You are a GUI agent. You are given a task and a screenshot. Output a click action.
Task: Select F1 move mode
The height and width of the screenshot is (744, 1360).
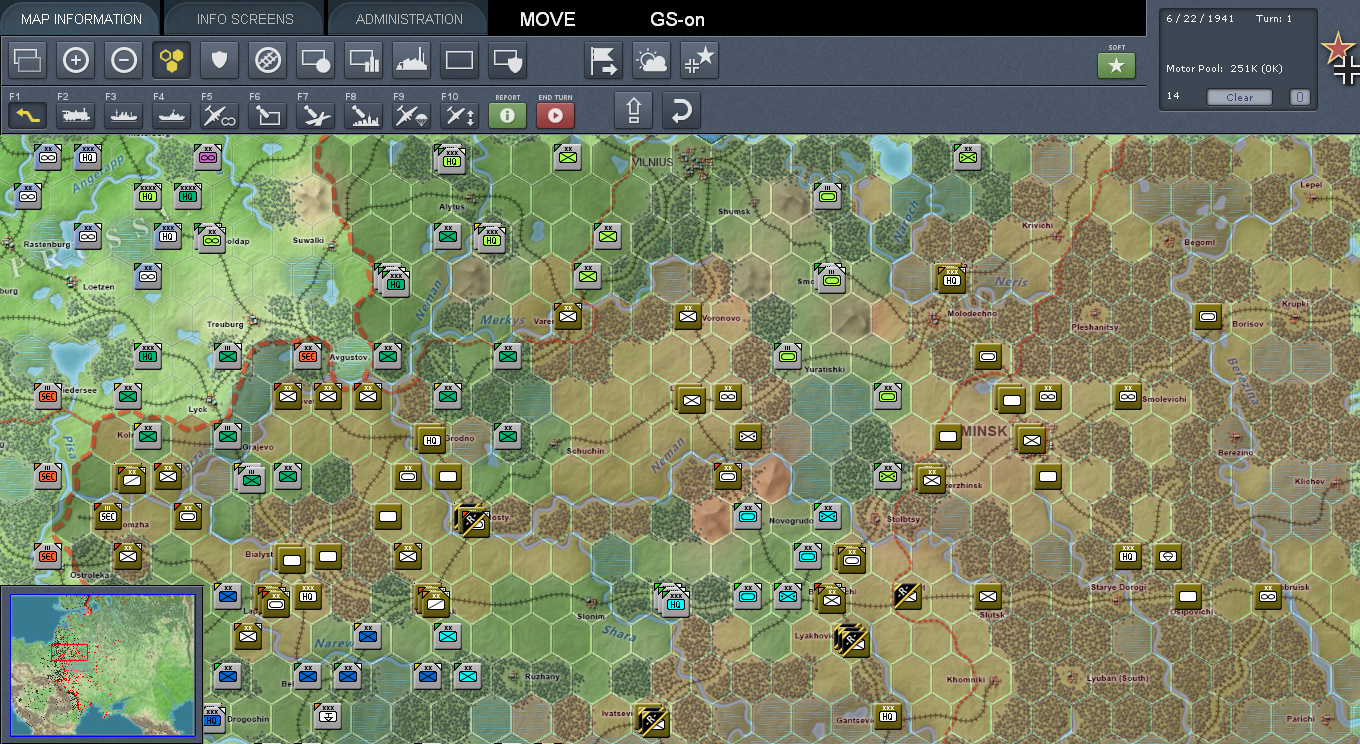coord(27,115)
